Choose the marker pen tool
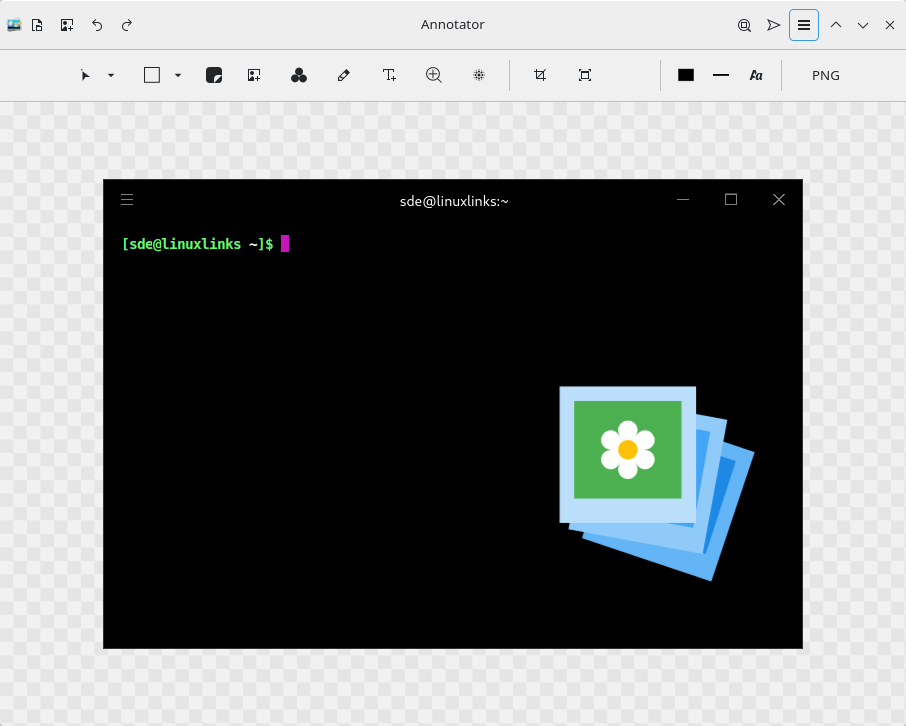This screenshot has width=906, height=726. (x=343, y=75)
